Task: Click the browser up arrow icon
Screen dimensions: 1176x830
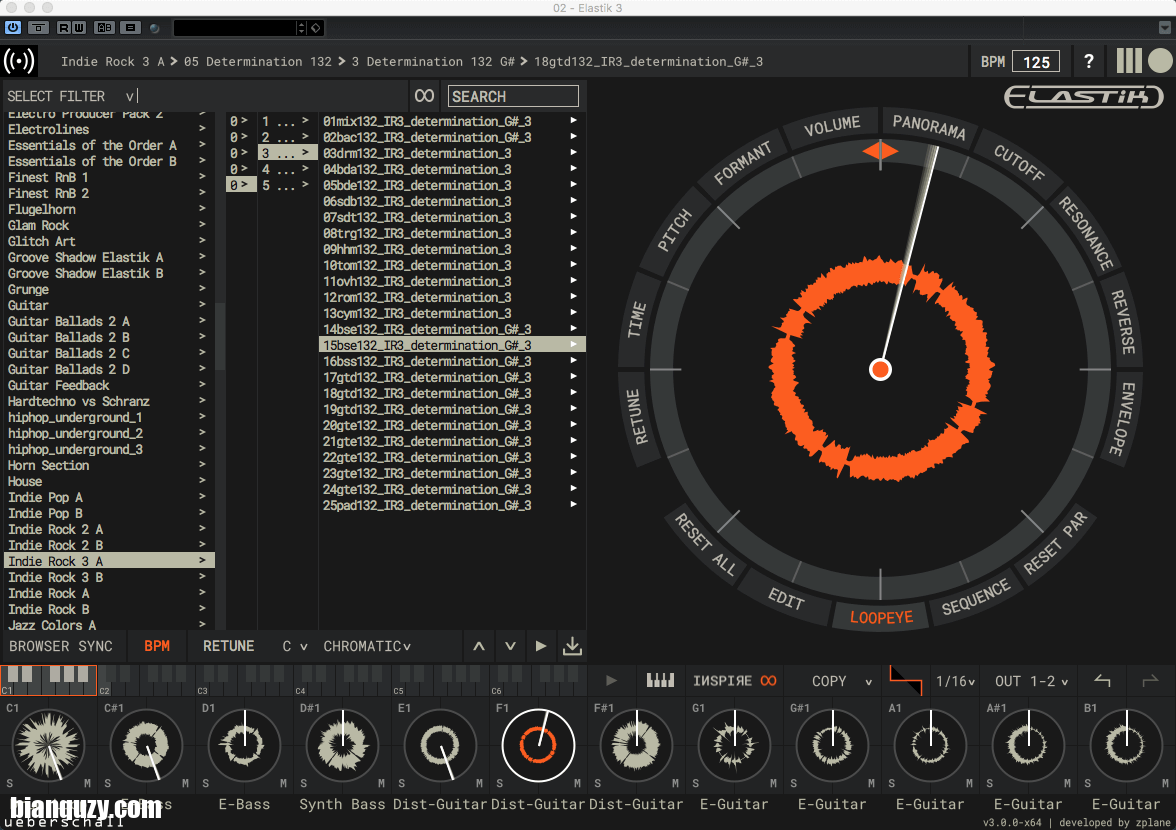Action: point(478,646)
